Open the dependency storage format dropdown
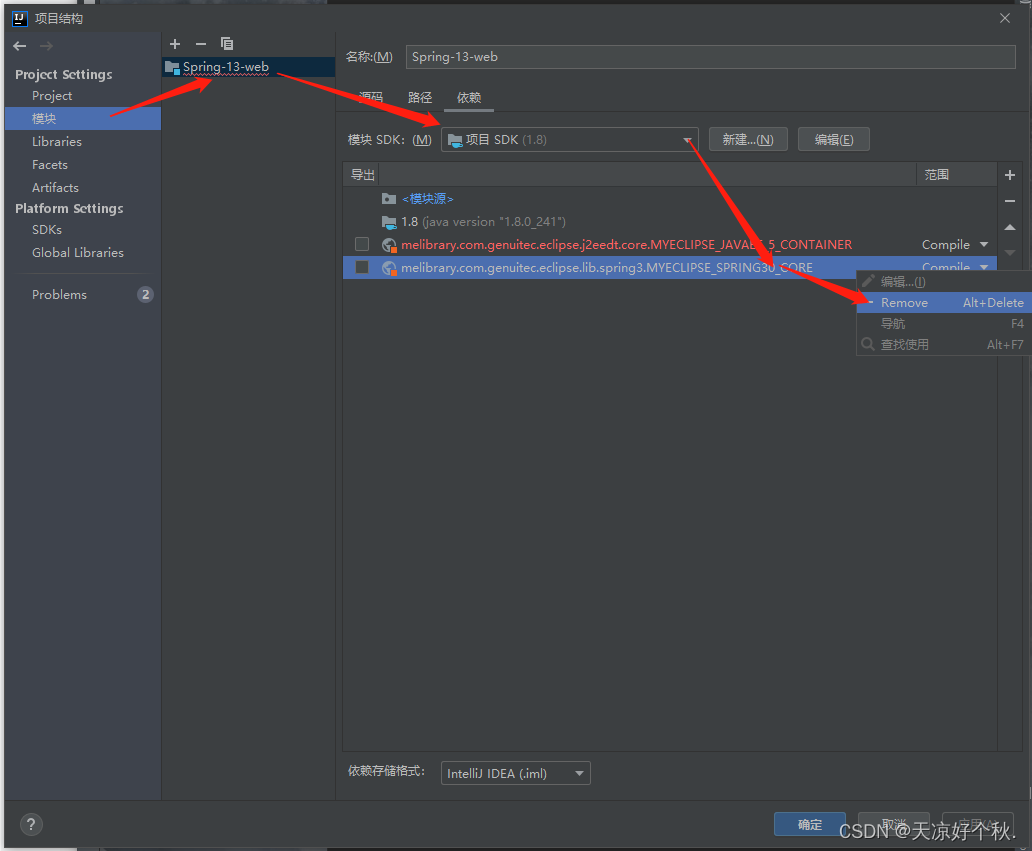Viewport: 1032px width, 851px height. (x=515, y=773)
